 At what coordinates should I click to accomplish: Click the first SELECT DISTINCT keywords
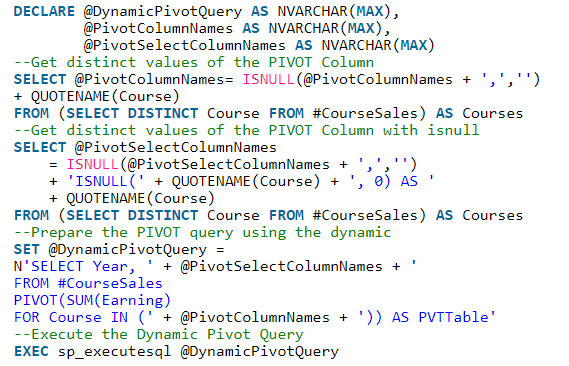click(132, 113)
